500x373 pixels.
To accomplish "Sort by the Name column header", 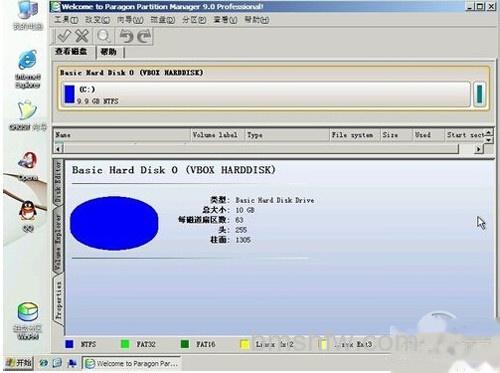I will click(122, 135).
